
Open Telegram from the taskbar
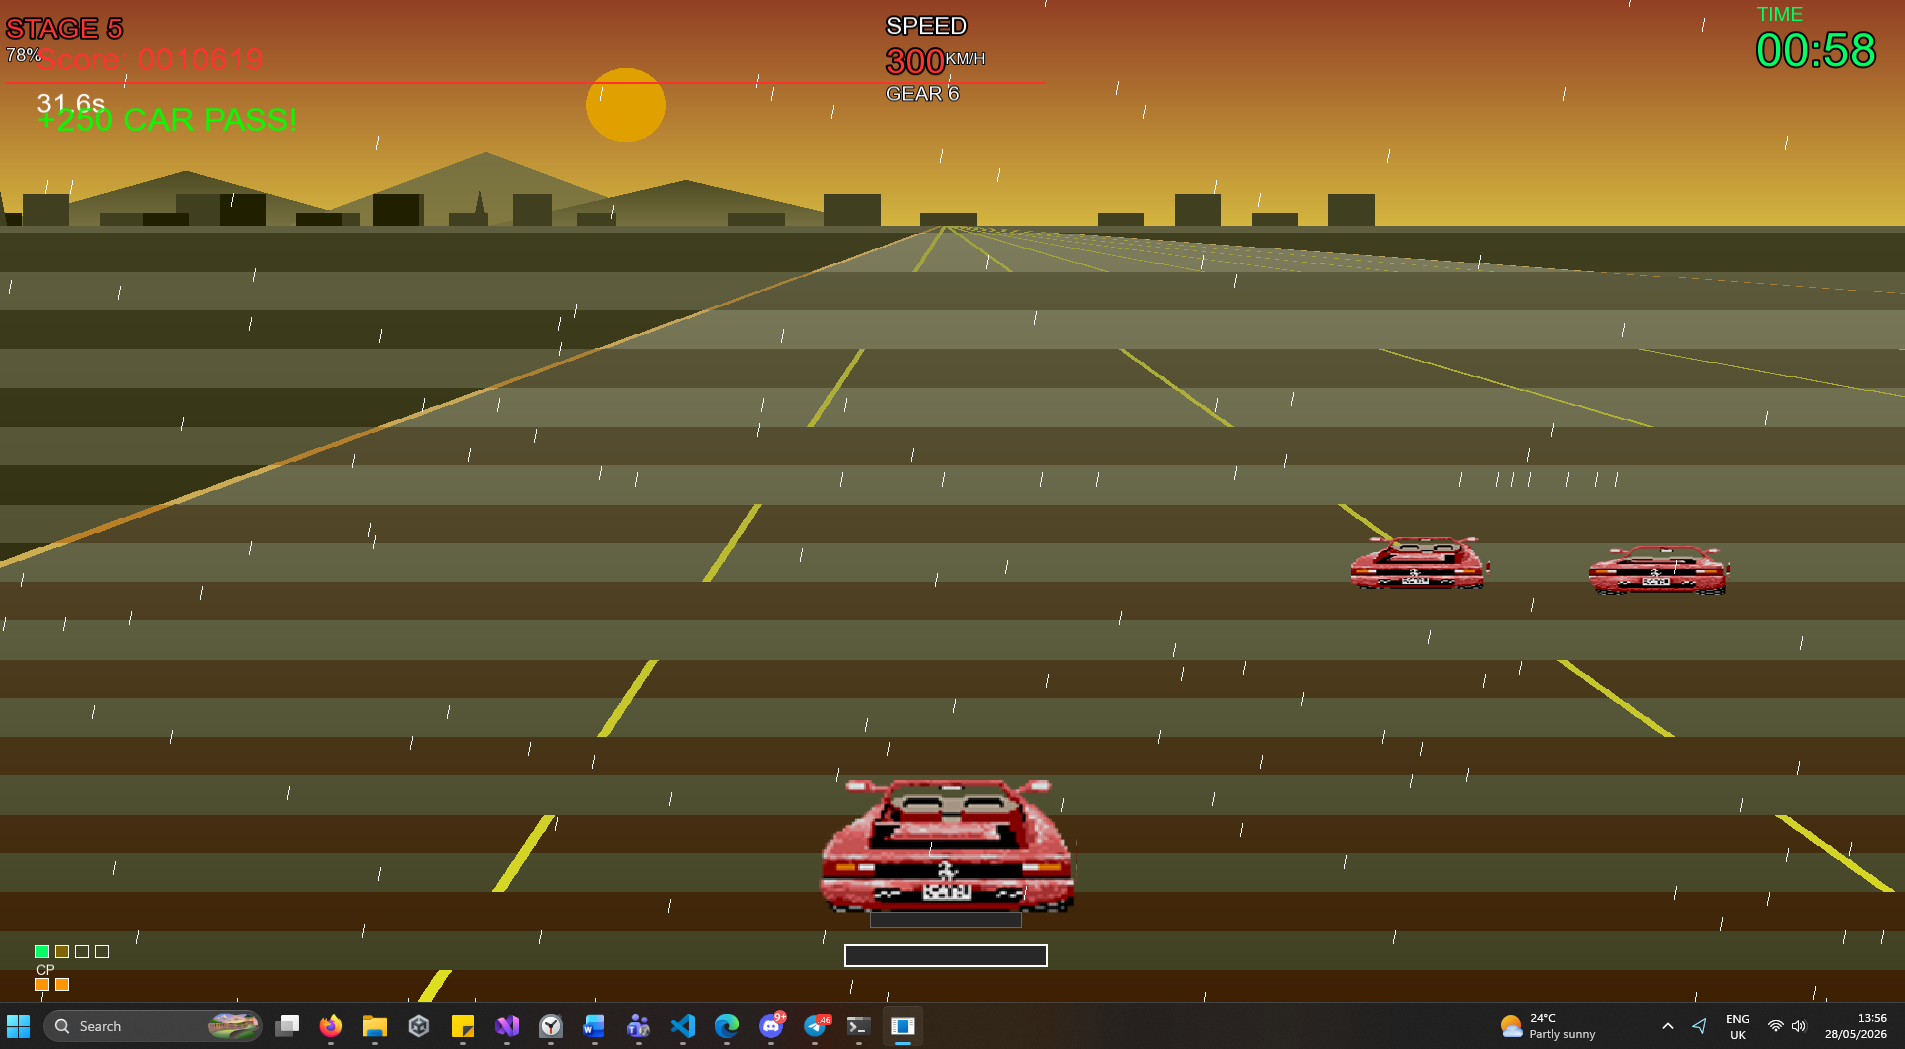point(815,1026)
